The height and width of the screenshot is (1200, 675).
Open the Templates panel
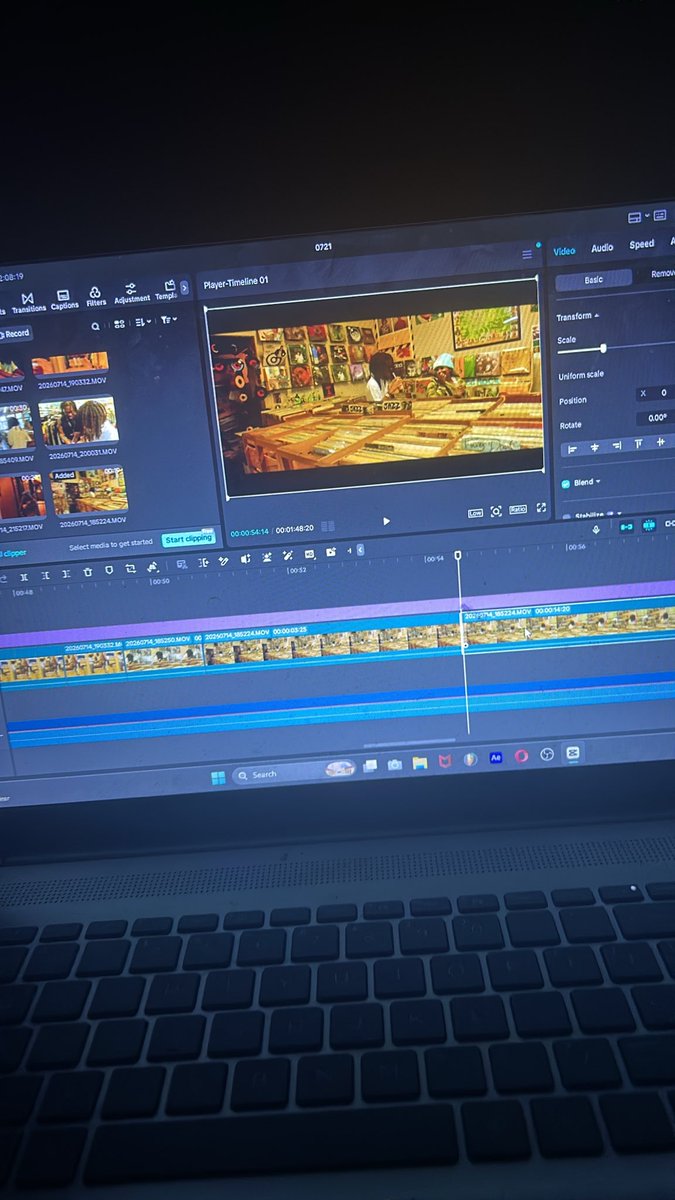click(166, 291)
